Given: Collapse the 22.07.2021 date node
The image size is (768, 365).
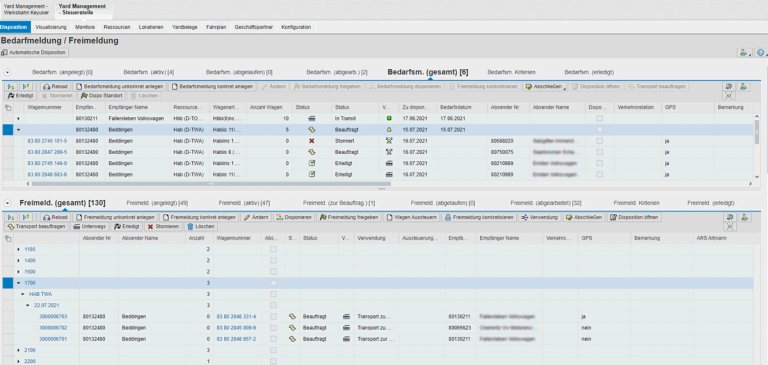Looking at the screenshot, I should point(28,305).
